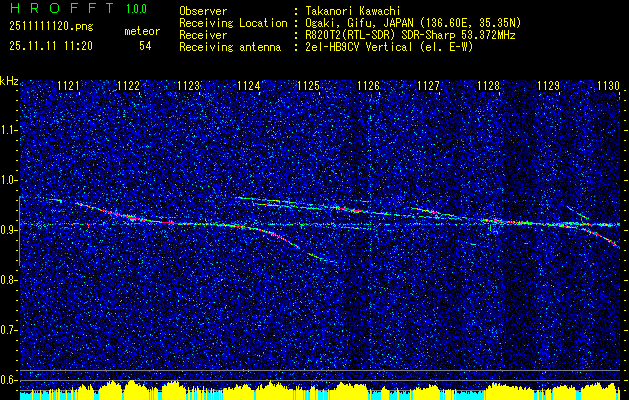Click the 1126 time marker
Viewport: 629px width, 400px height.
tap(368, 85)
